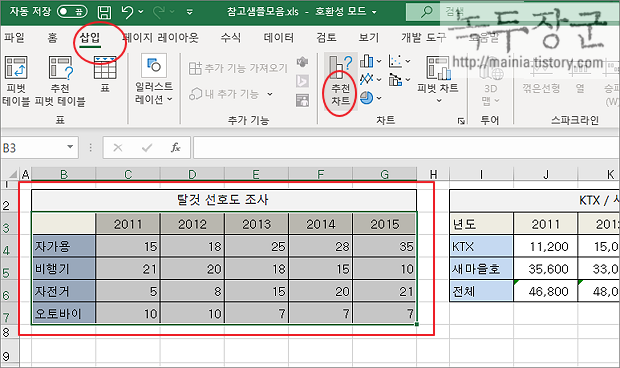Open the Name Box dropdown arrow
Screen dimensions: 620x368
point(70,147)
